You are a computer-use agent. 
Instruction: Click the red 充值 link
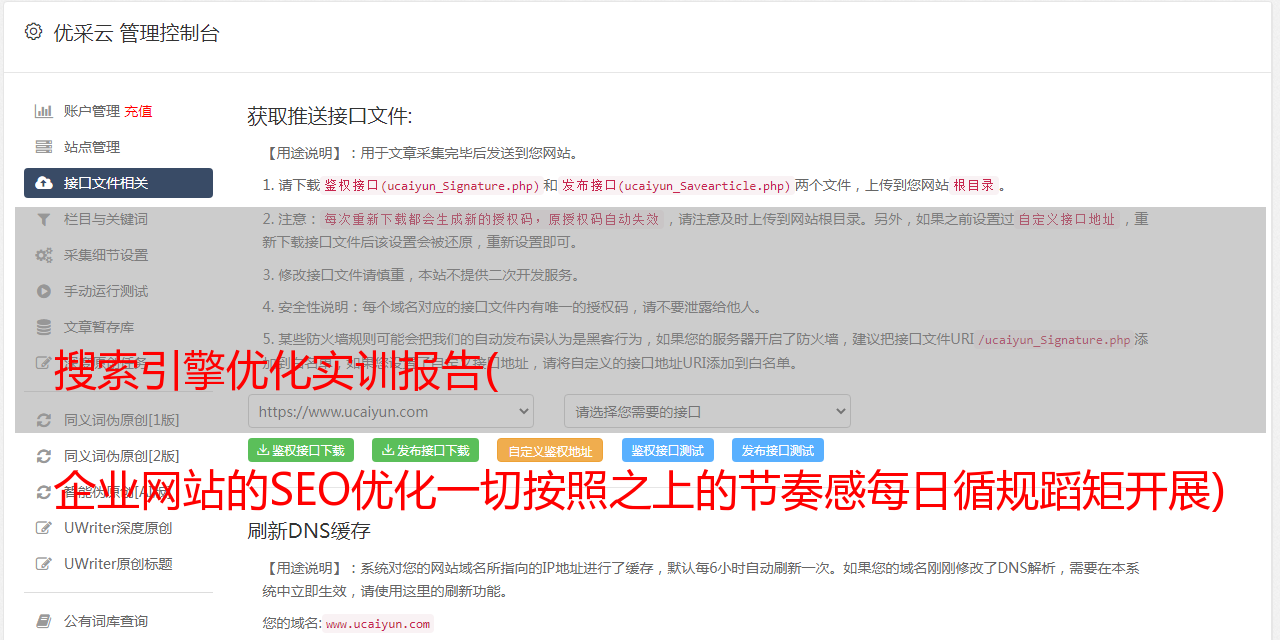[138, 111]
